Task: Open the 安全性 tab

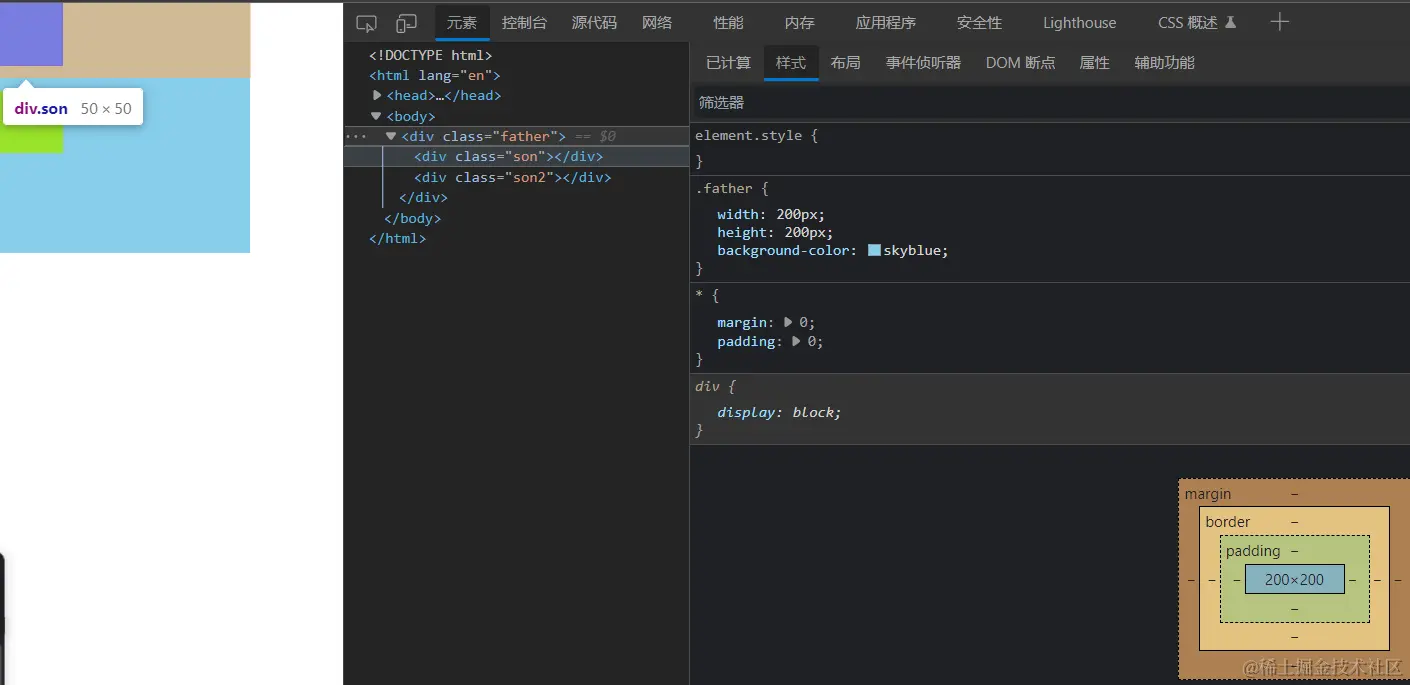Action: [979, 23]
